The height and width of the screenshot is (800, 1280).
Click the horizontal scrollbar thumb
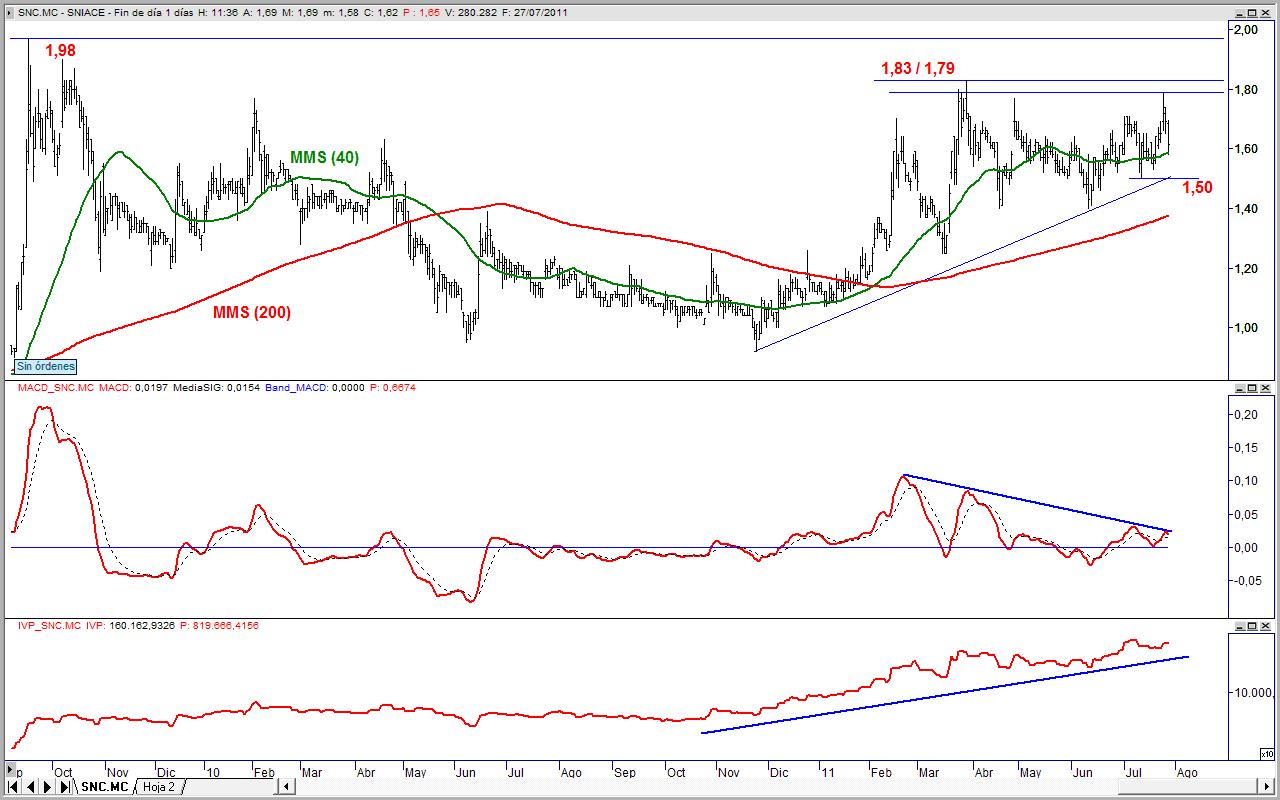coord(1187,786)
